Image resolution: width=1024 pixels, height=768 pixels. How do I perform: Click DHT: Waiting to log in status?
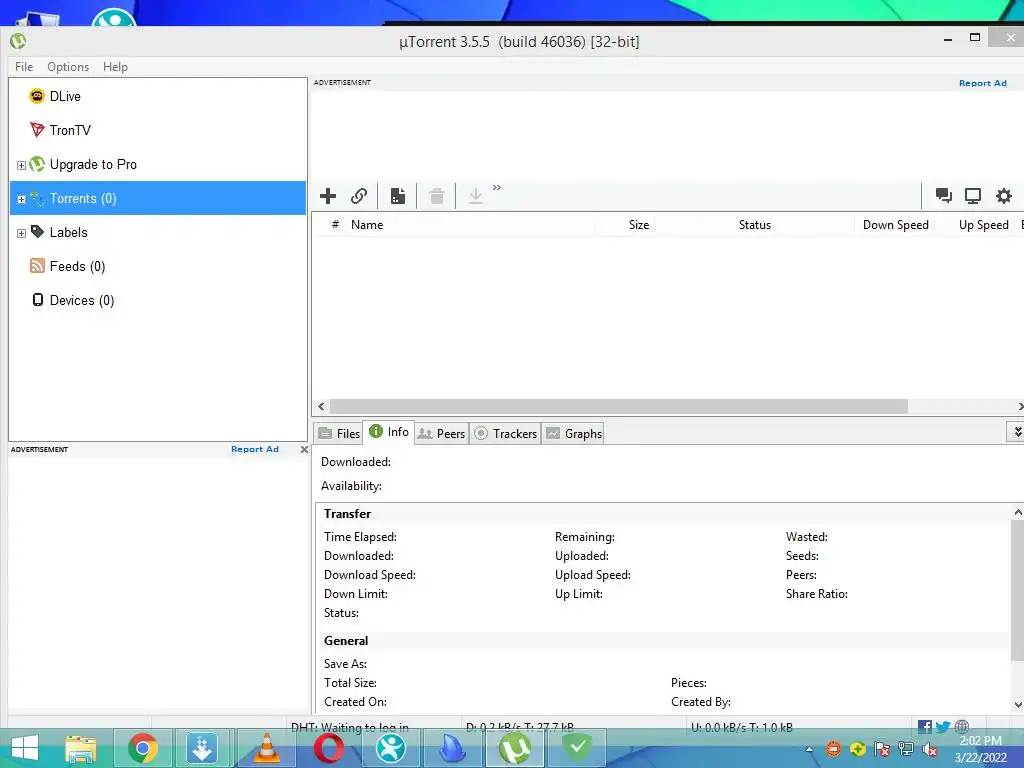(349, 727)
